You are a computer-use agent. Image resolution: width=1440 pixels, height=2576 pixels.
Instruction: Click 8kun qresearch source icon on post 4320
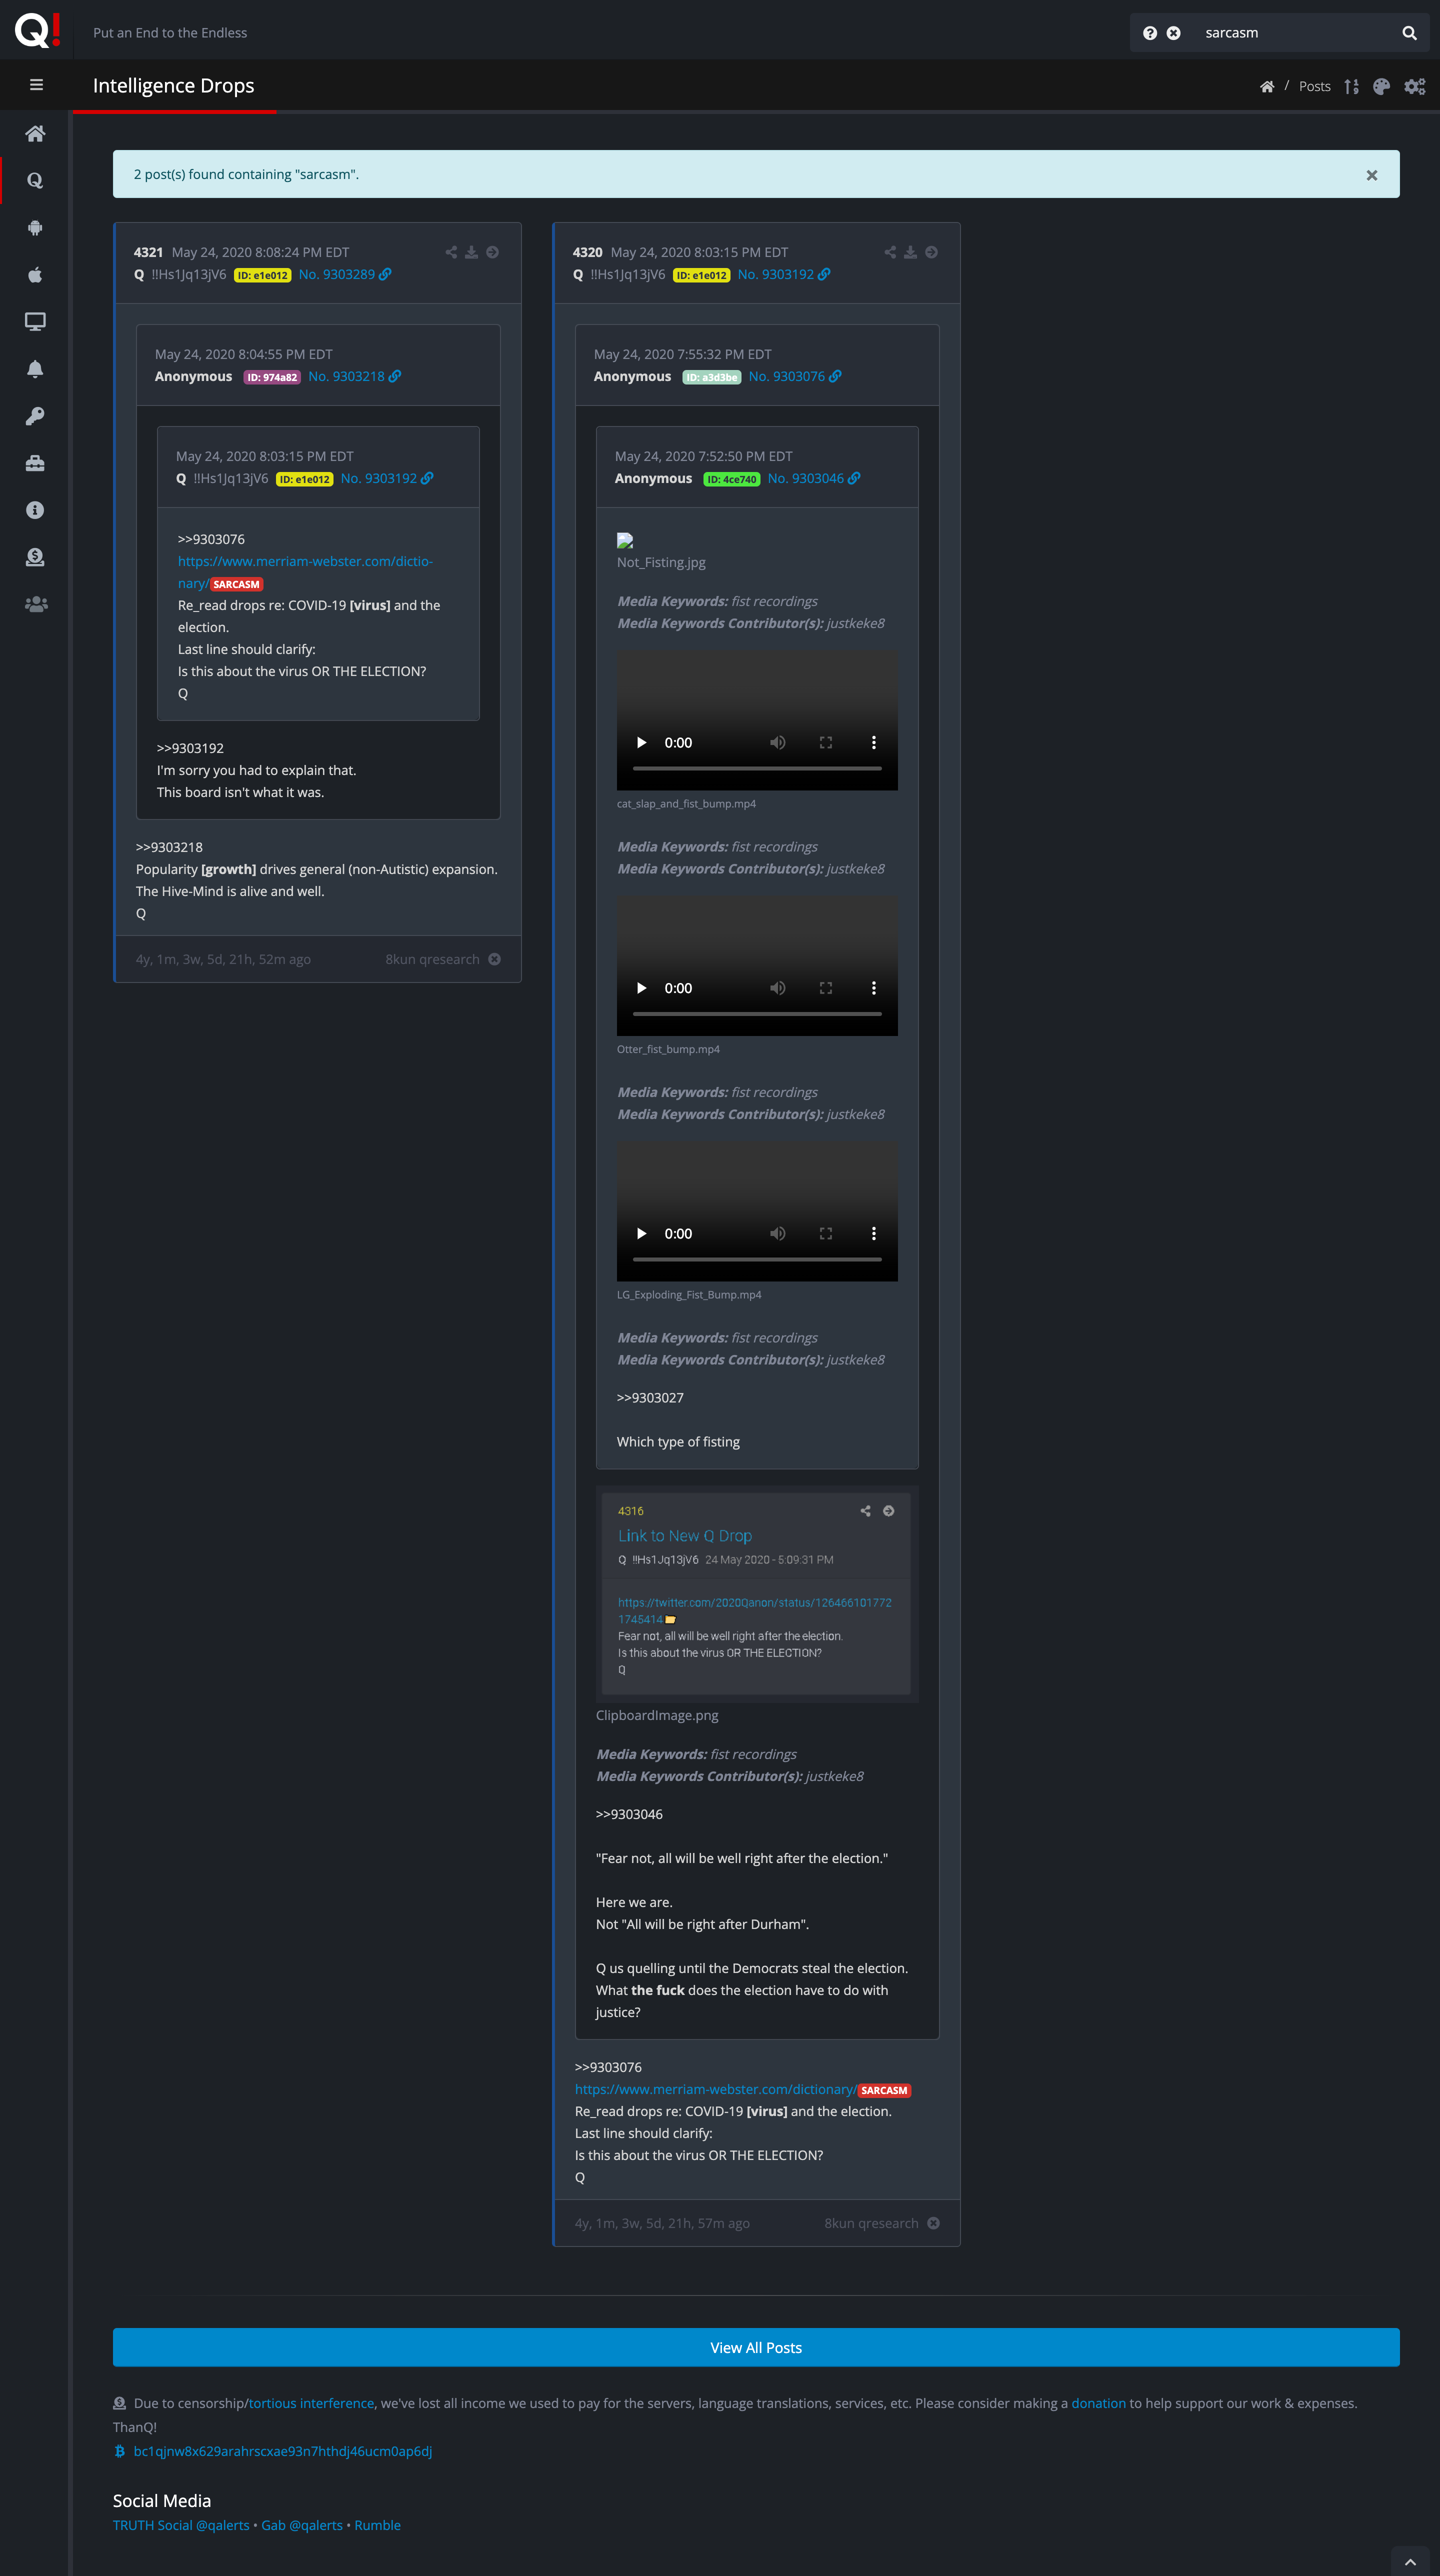tap(933, 2223)
